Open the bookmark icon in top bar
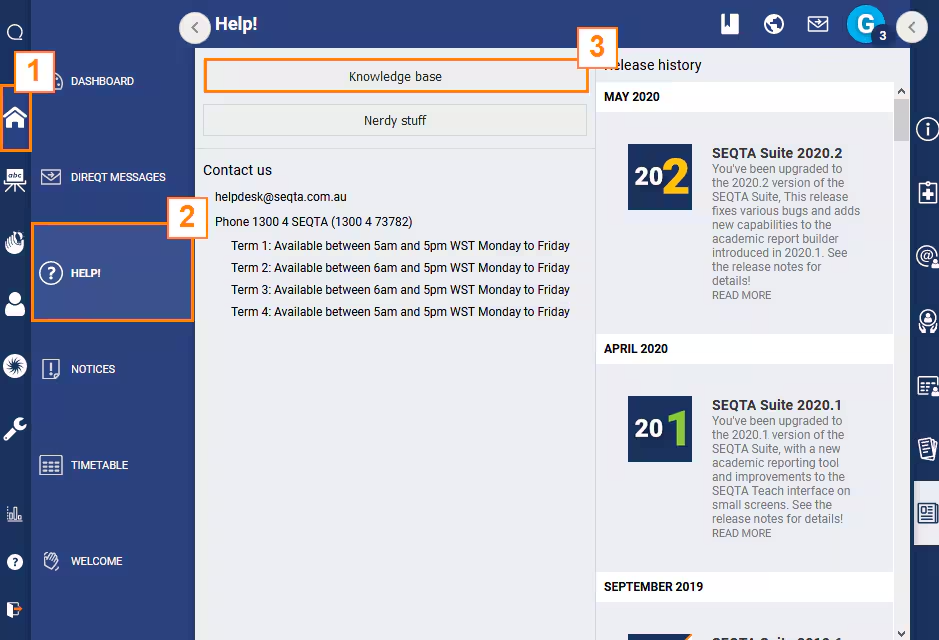Viewport: 939px width, 640px height. (729, 24)
